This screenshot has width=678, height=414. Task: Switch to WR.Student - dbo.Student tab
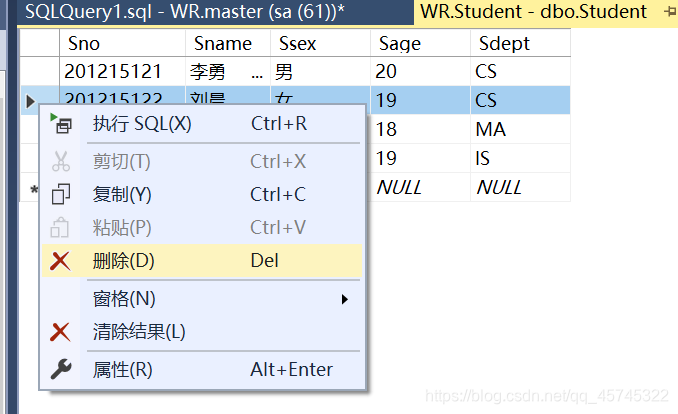click(x=546, y=12)
